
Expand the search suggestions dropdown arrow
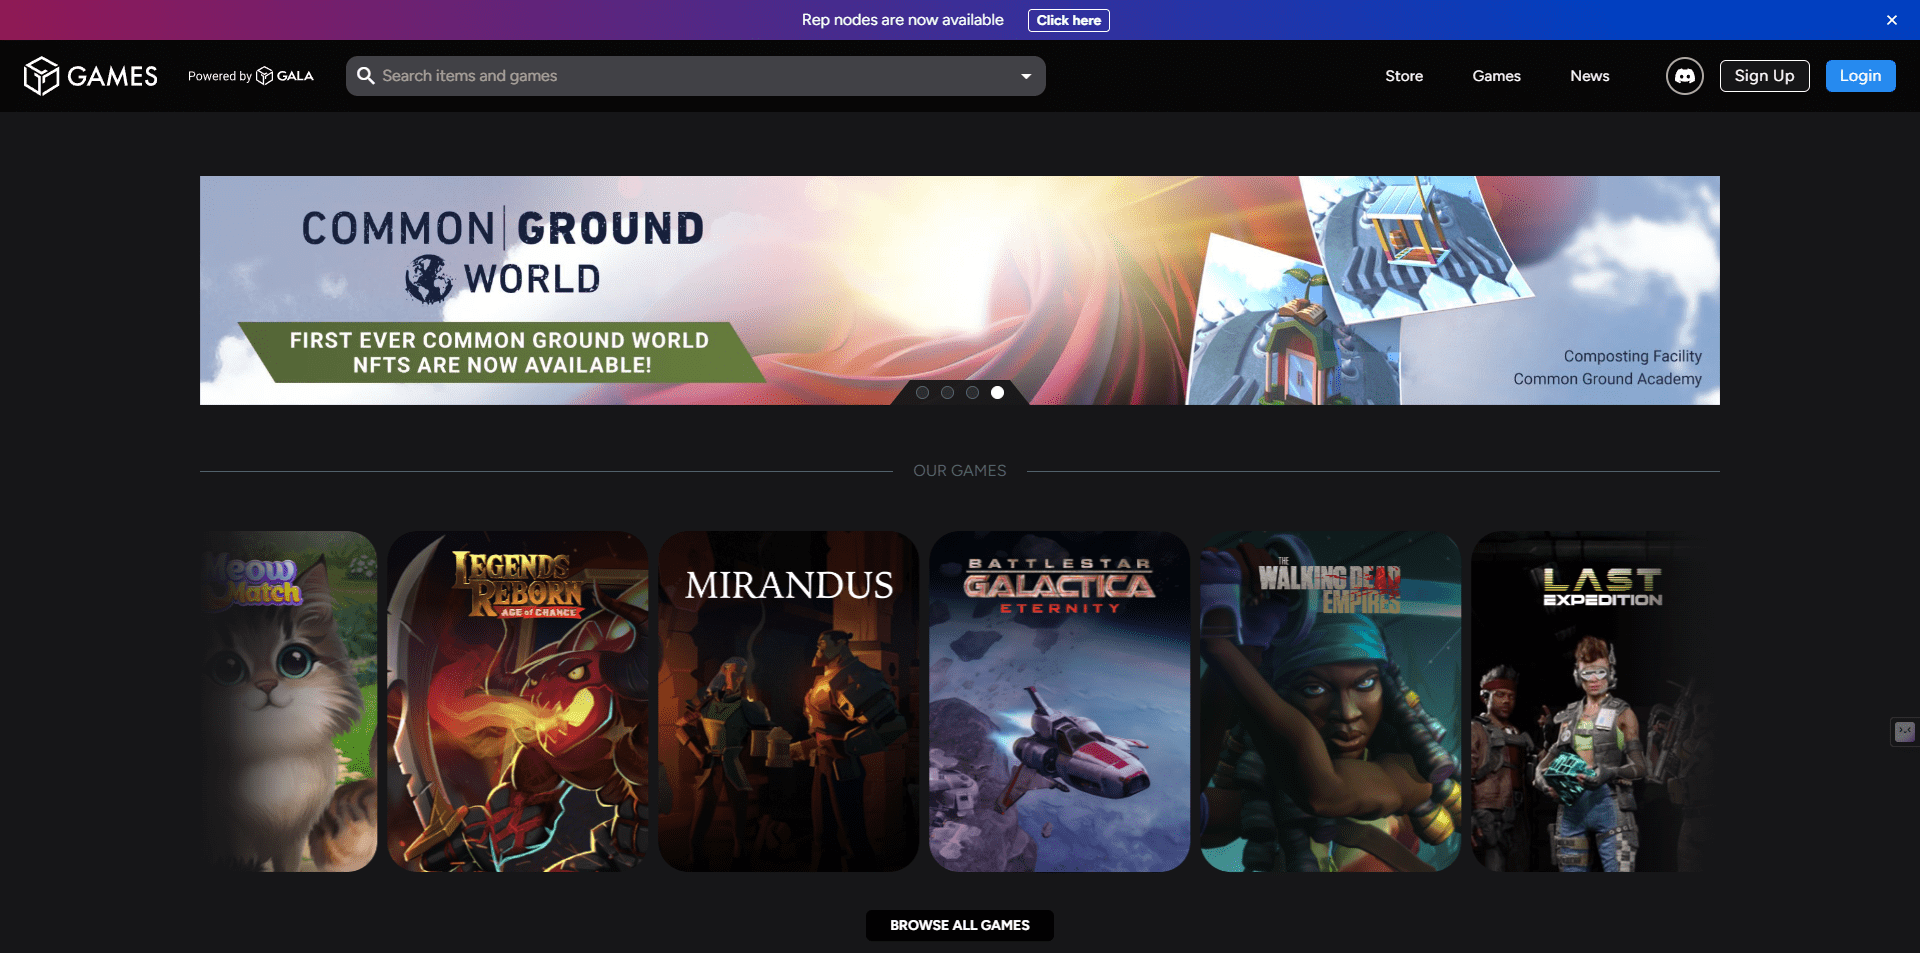pos(1026,75)
